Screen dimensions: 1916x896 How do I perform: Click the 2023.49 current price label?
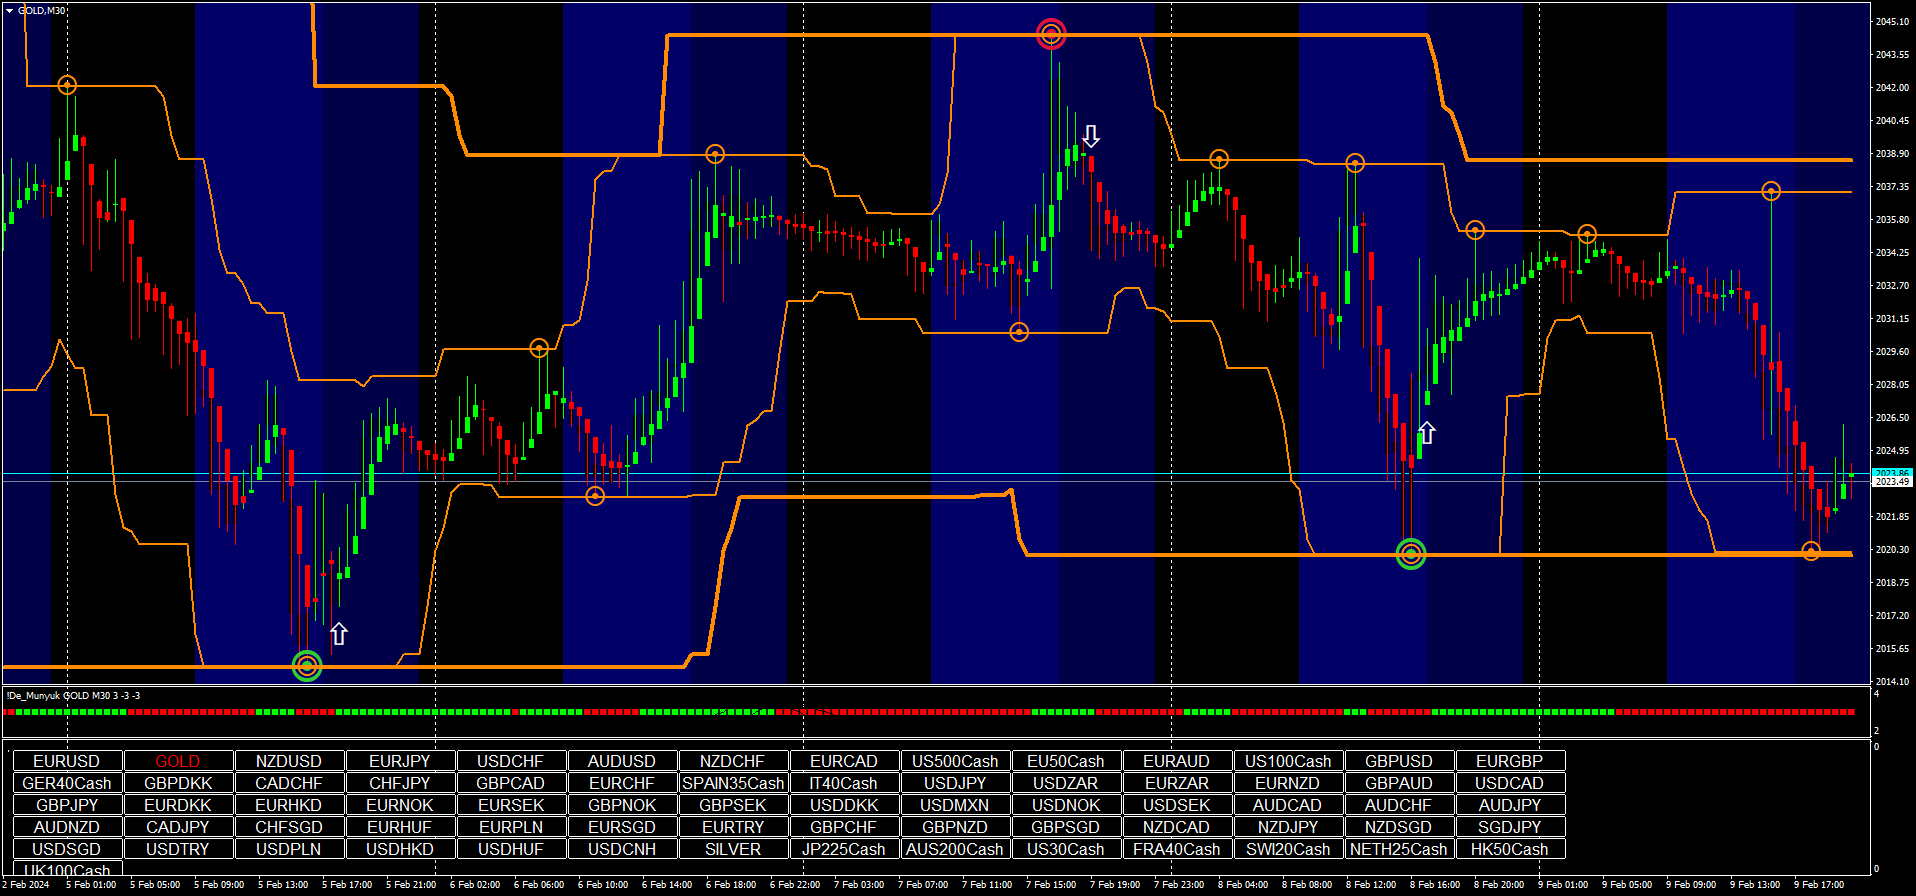1891,482
